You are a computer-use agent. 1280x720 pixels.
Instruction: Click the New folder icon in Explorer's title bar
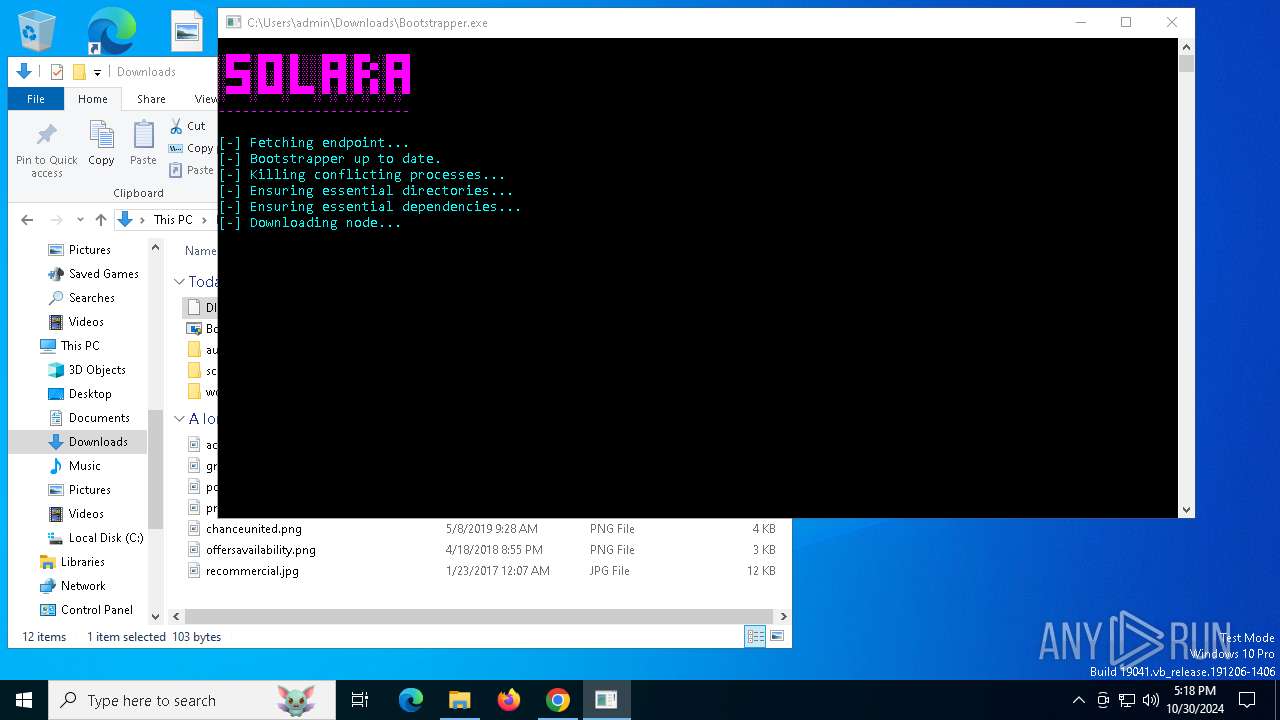pos(79,72)
